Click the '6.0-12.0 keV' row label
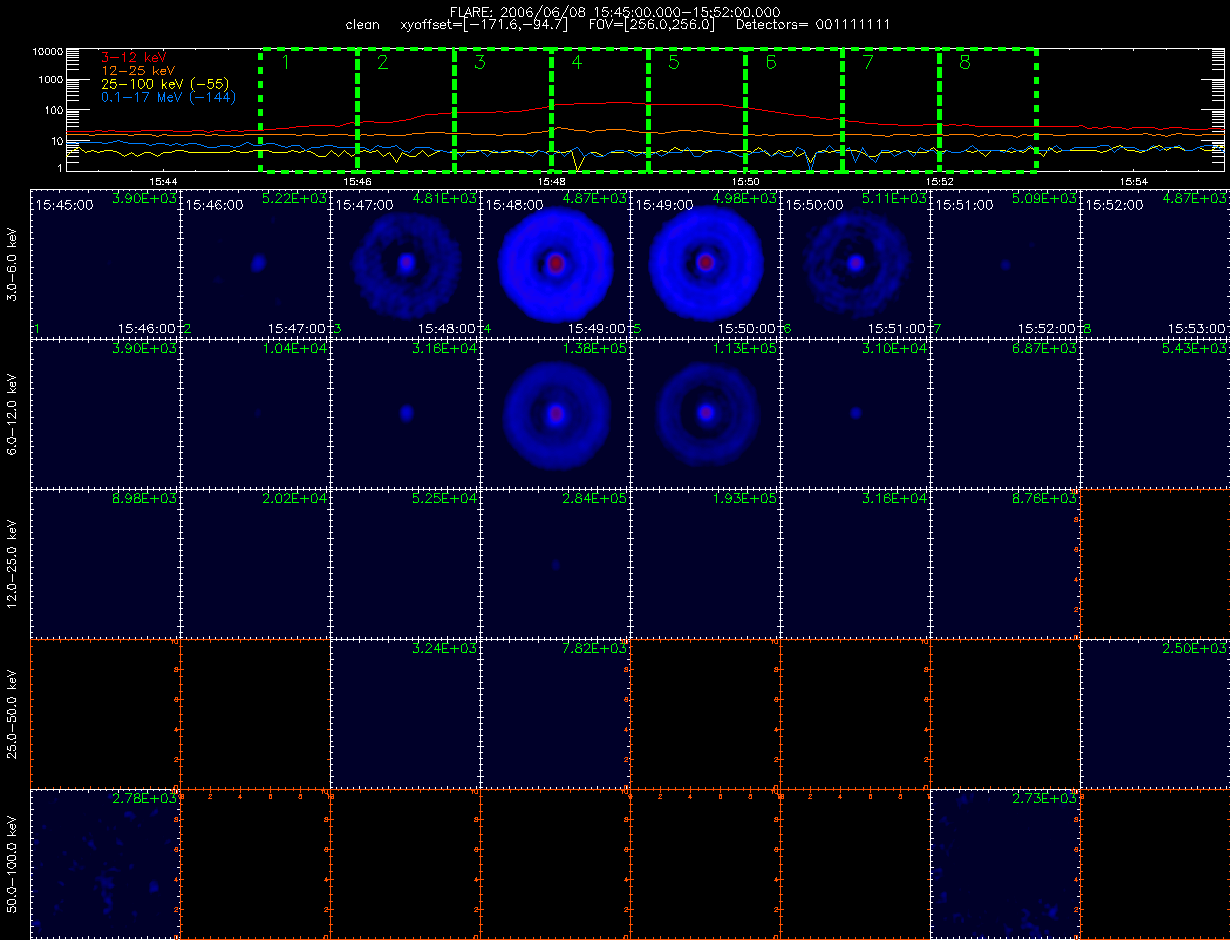1230x940 pixels. [13, 413]
